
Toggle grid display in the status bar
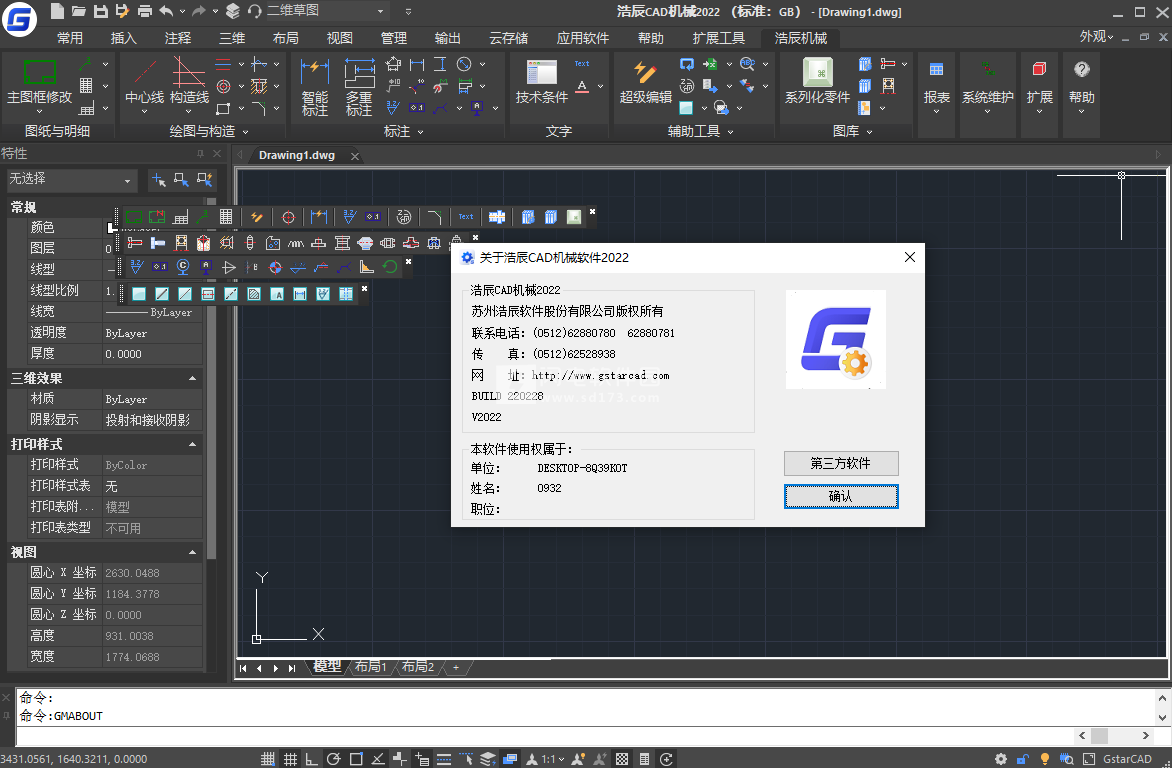point(290,759)
